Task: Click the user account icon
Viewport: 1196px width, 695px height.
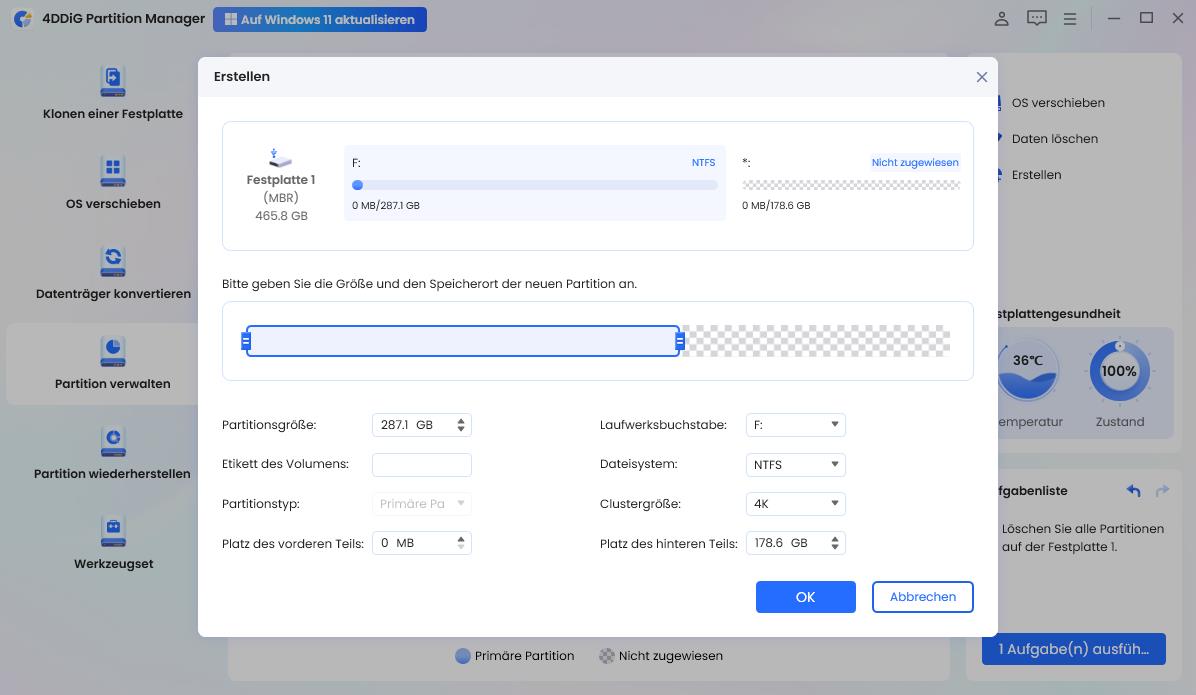Action: pos(1001,19)
